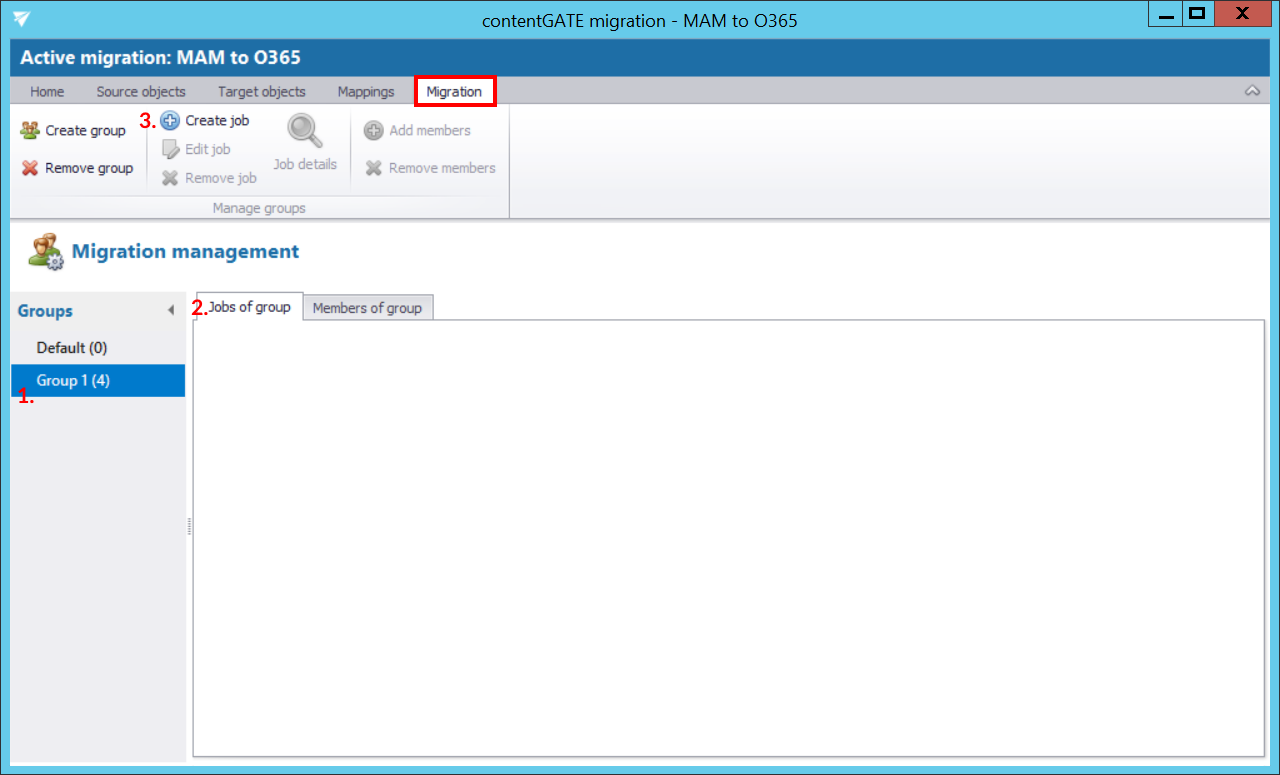Open the Mappings tab
Viewport: 1280px width, 775px height.
[x=366, y=92]
